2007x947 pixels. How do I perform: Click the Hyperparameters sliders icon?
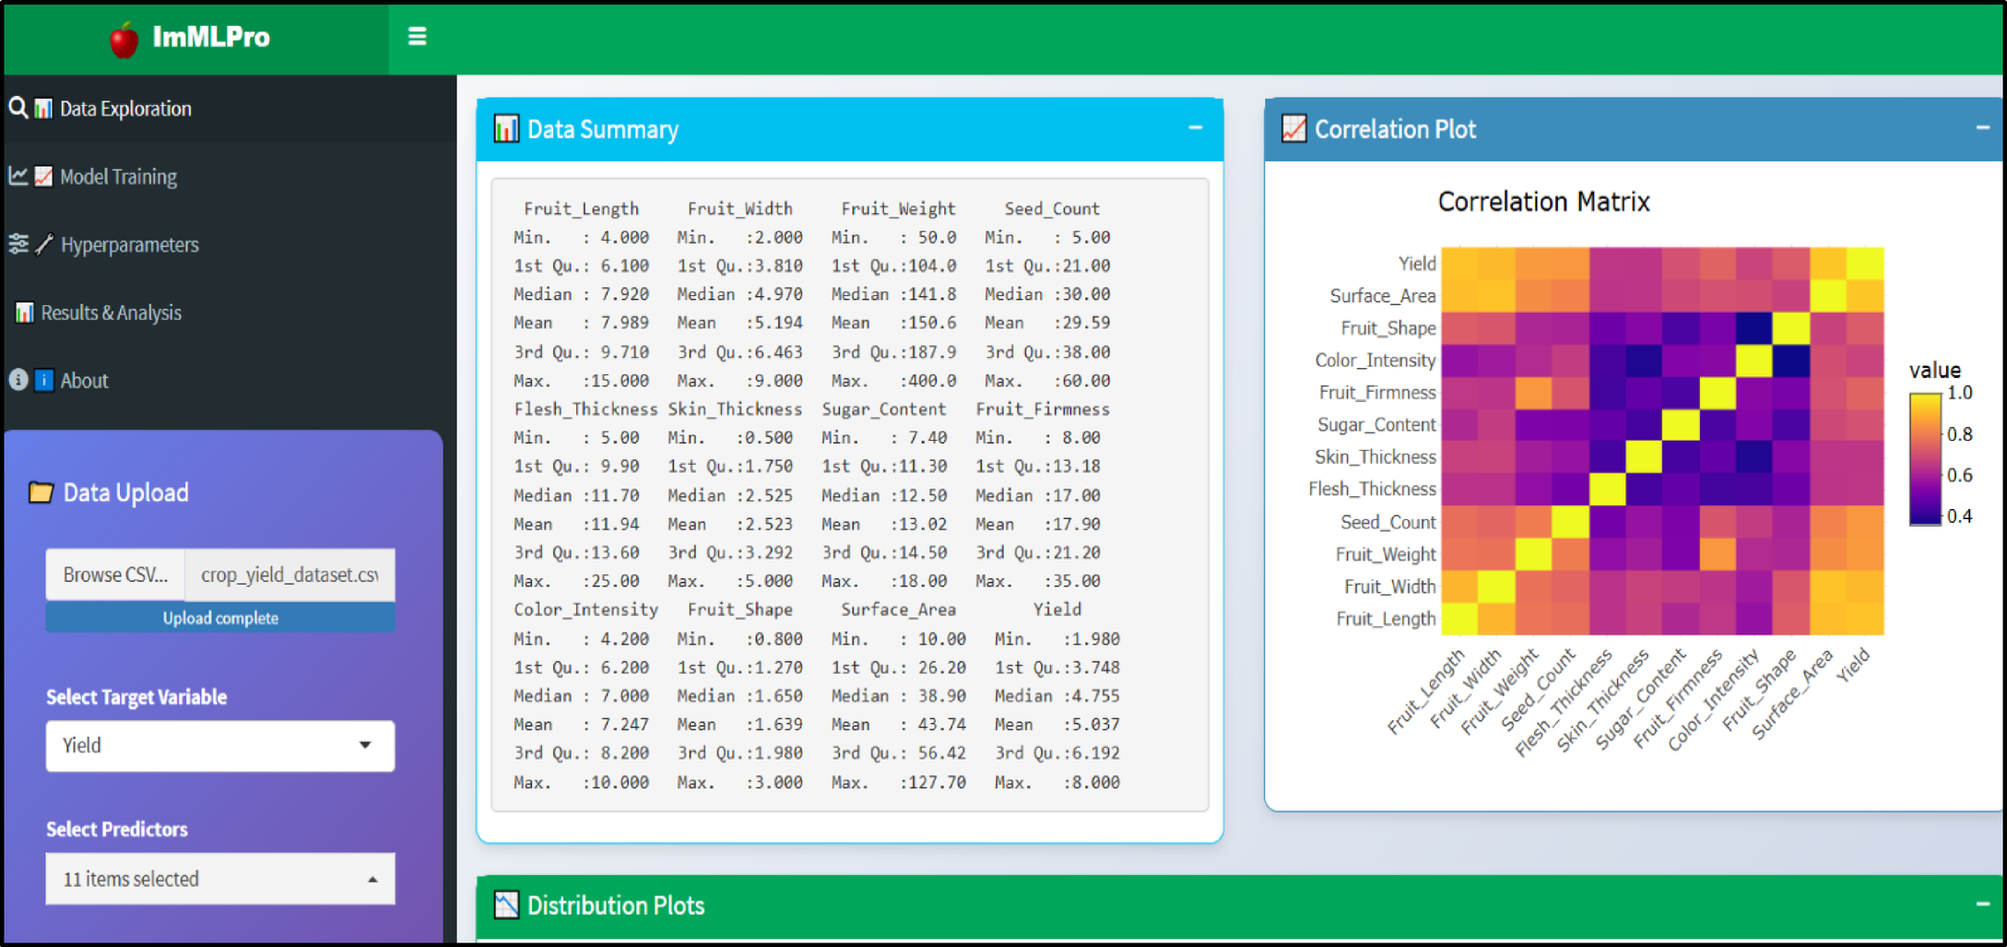click(18, 244)
